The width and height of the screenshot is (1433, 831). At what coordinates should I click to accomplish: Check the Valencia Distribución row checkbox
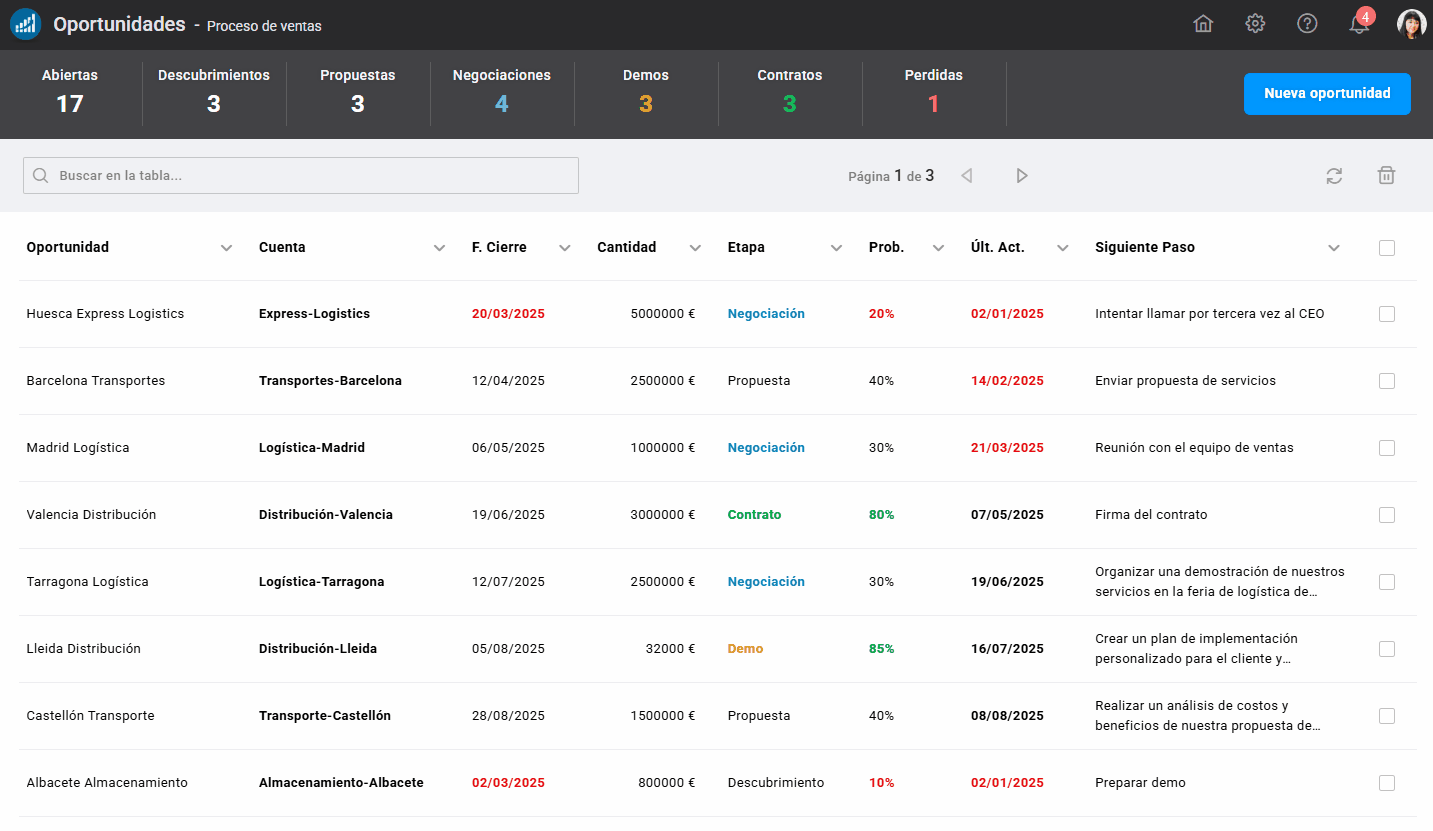[x=1387, y=515]
